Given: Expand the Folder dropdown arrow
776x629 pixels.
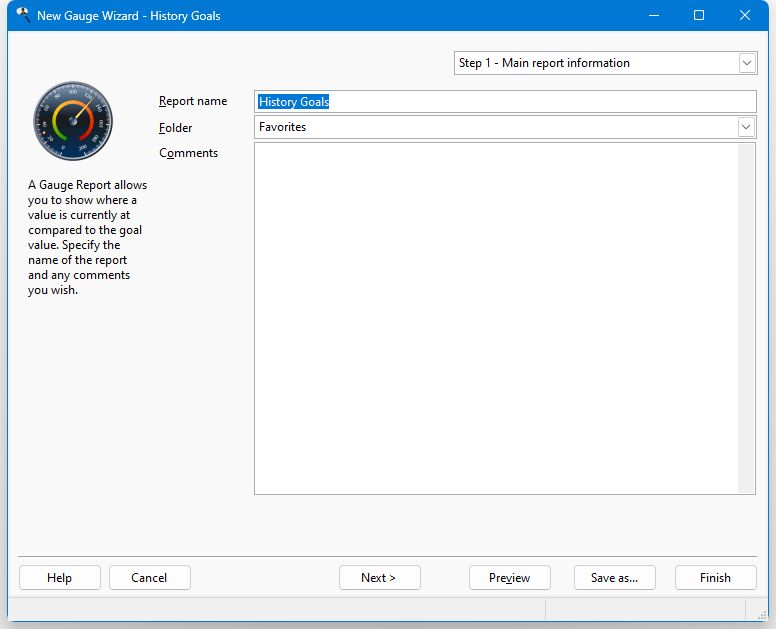Looking at the screenshot, I should click(x=746, y=127).
